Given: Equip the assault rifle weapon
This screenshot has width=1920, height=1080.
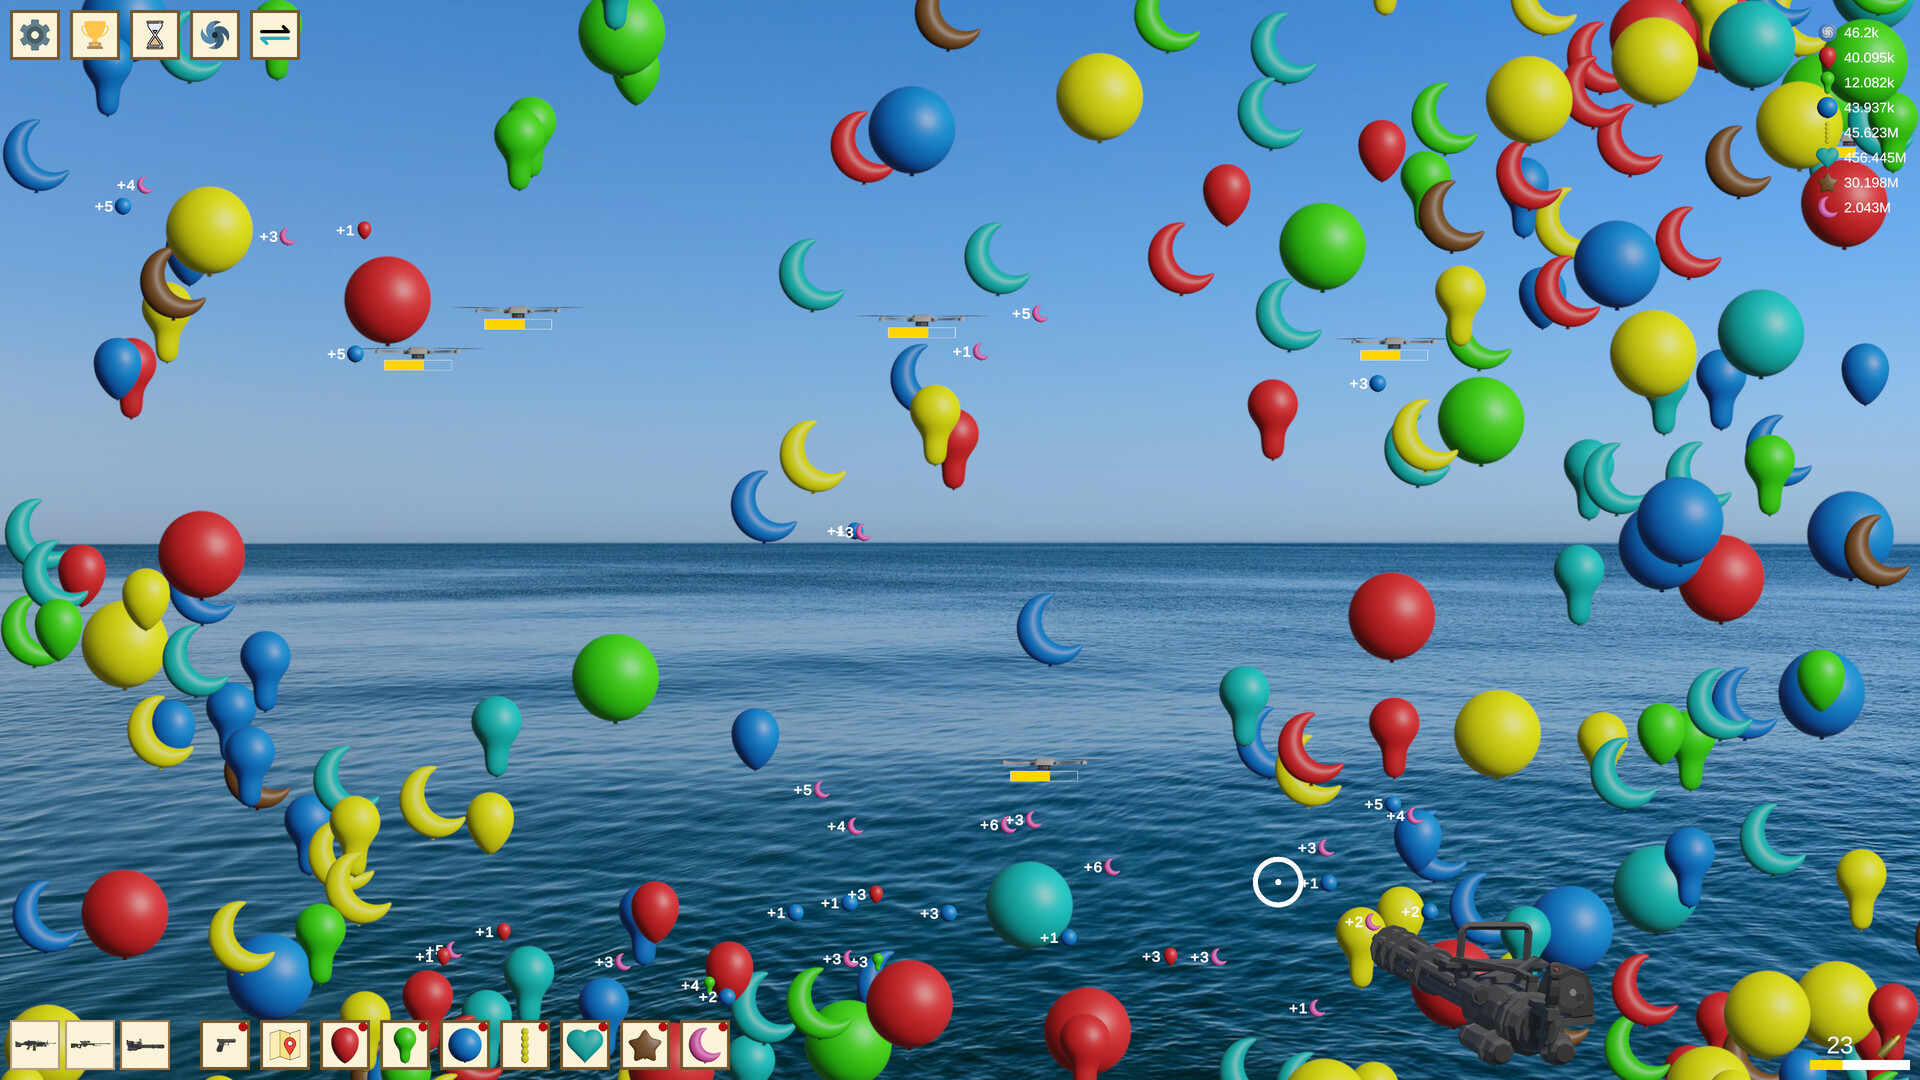Looking at the screenshot, I should point(34,1043).
